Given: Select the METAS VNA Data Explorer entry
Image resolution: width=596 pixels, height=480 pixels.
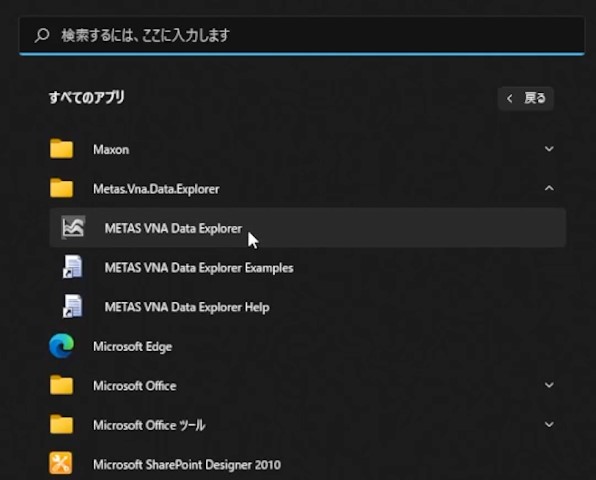Looking at the screenshot, I should click(308, 228).
